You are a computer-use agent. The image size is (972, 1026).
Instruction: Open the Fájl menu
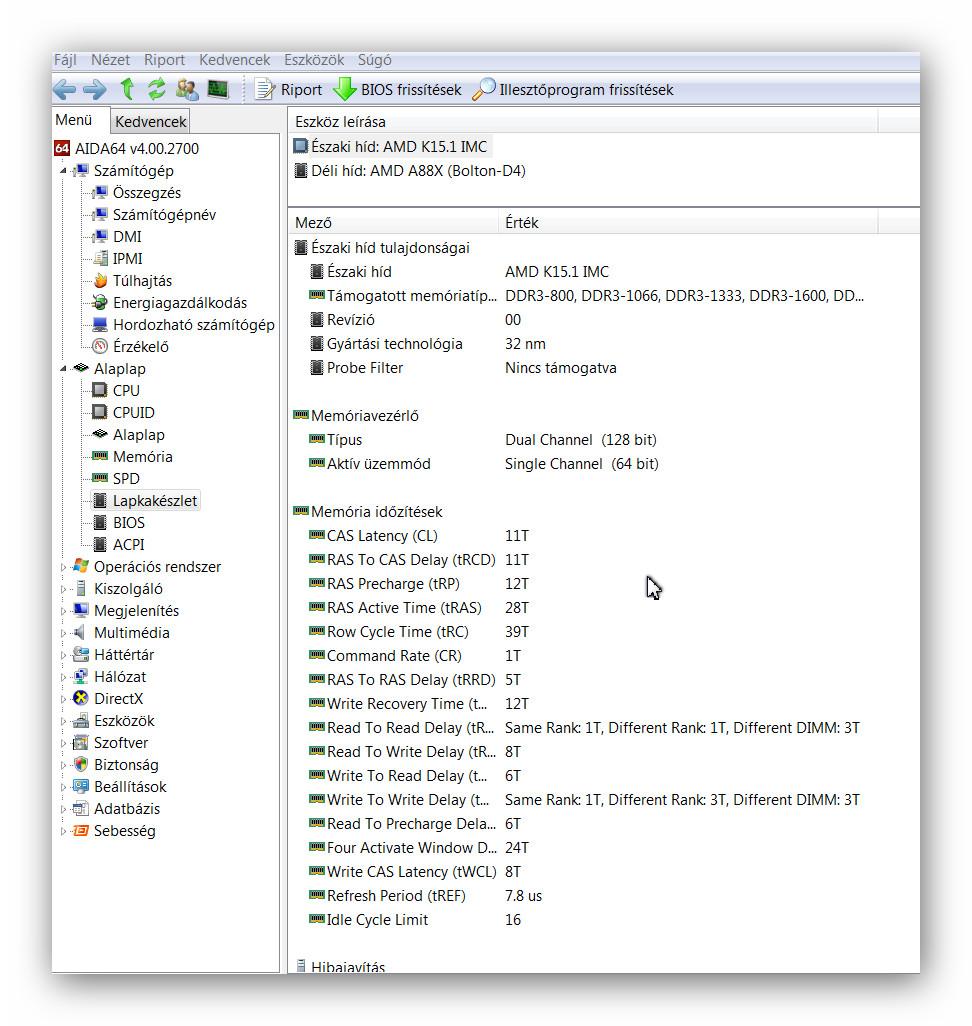[65, 60]
